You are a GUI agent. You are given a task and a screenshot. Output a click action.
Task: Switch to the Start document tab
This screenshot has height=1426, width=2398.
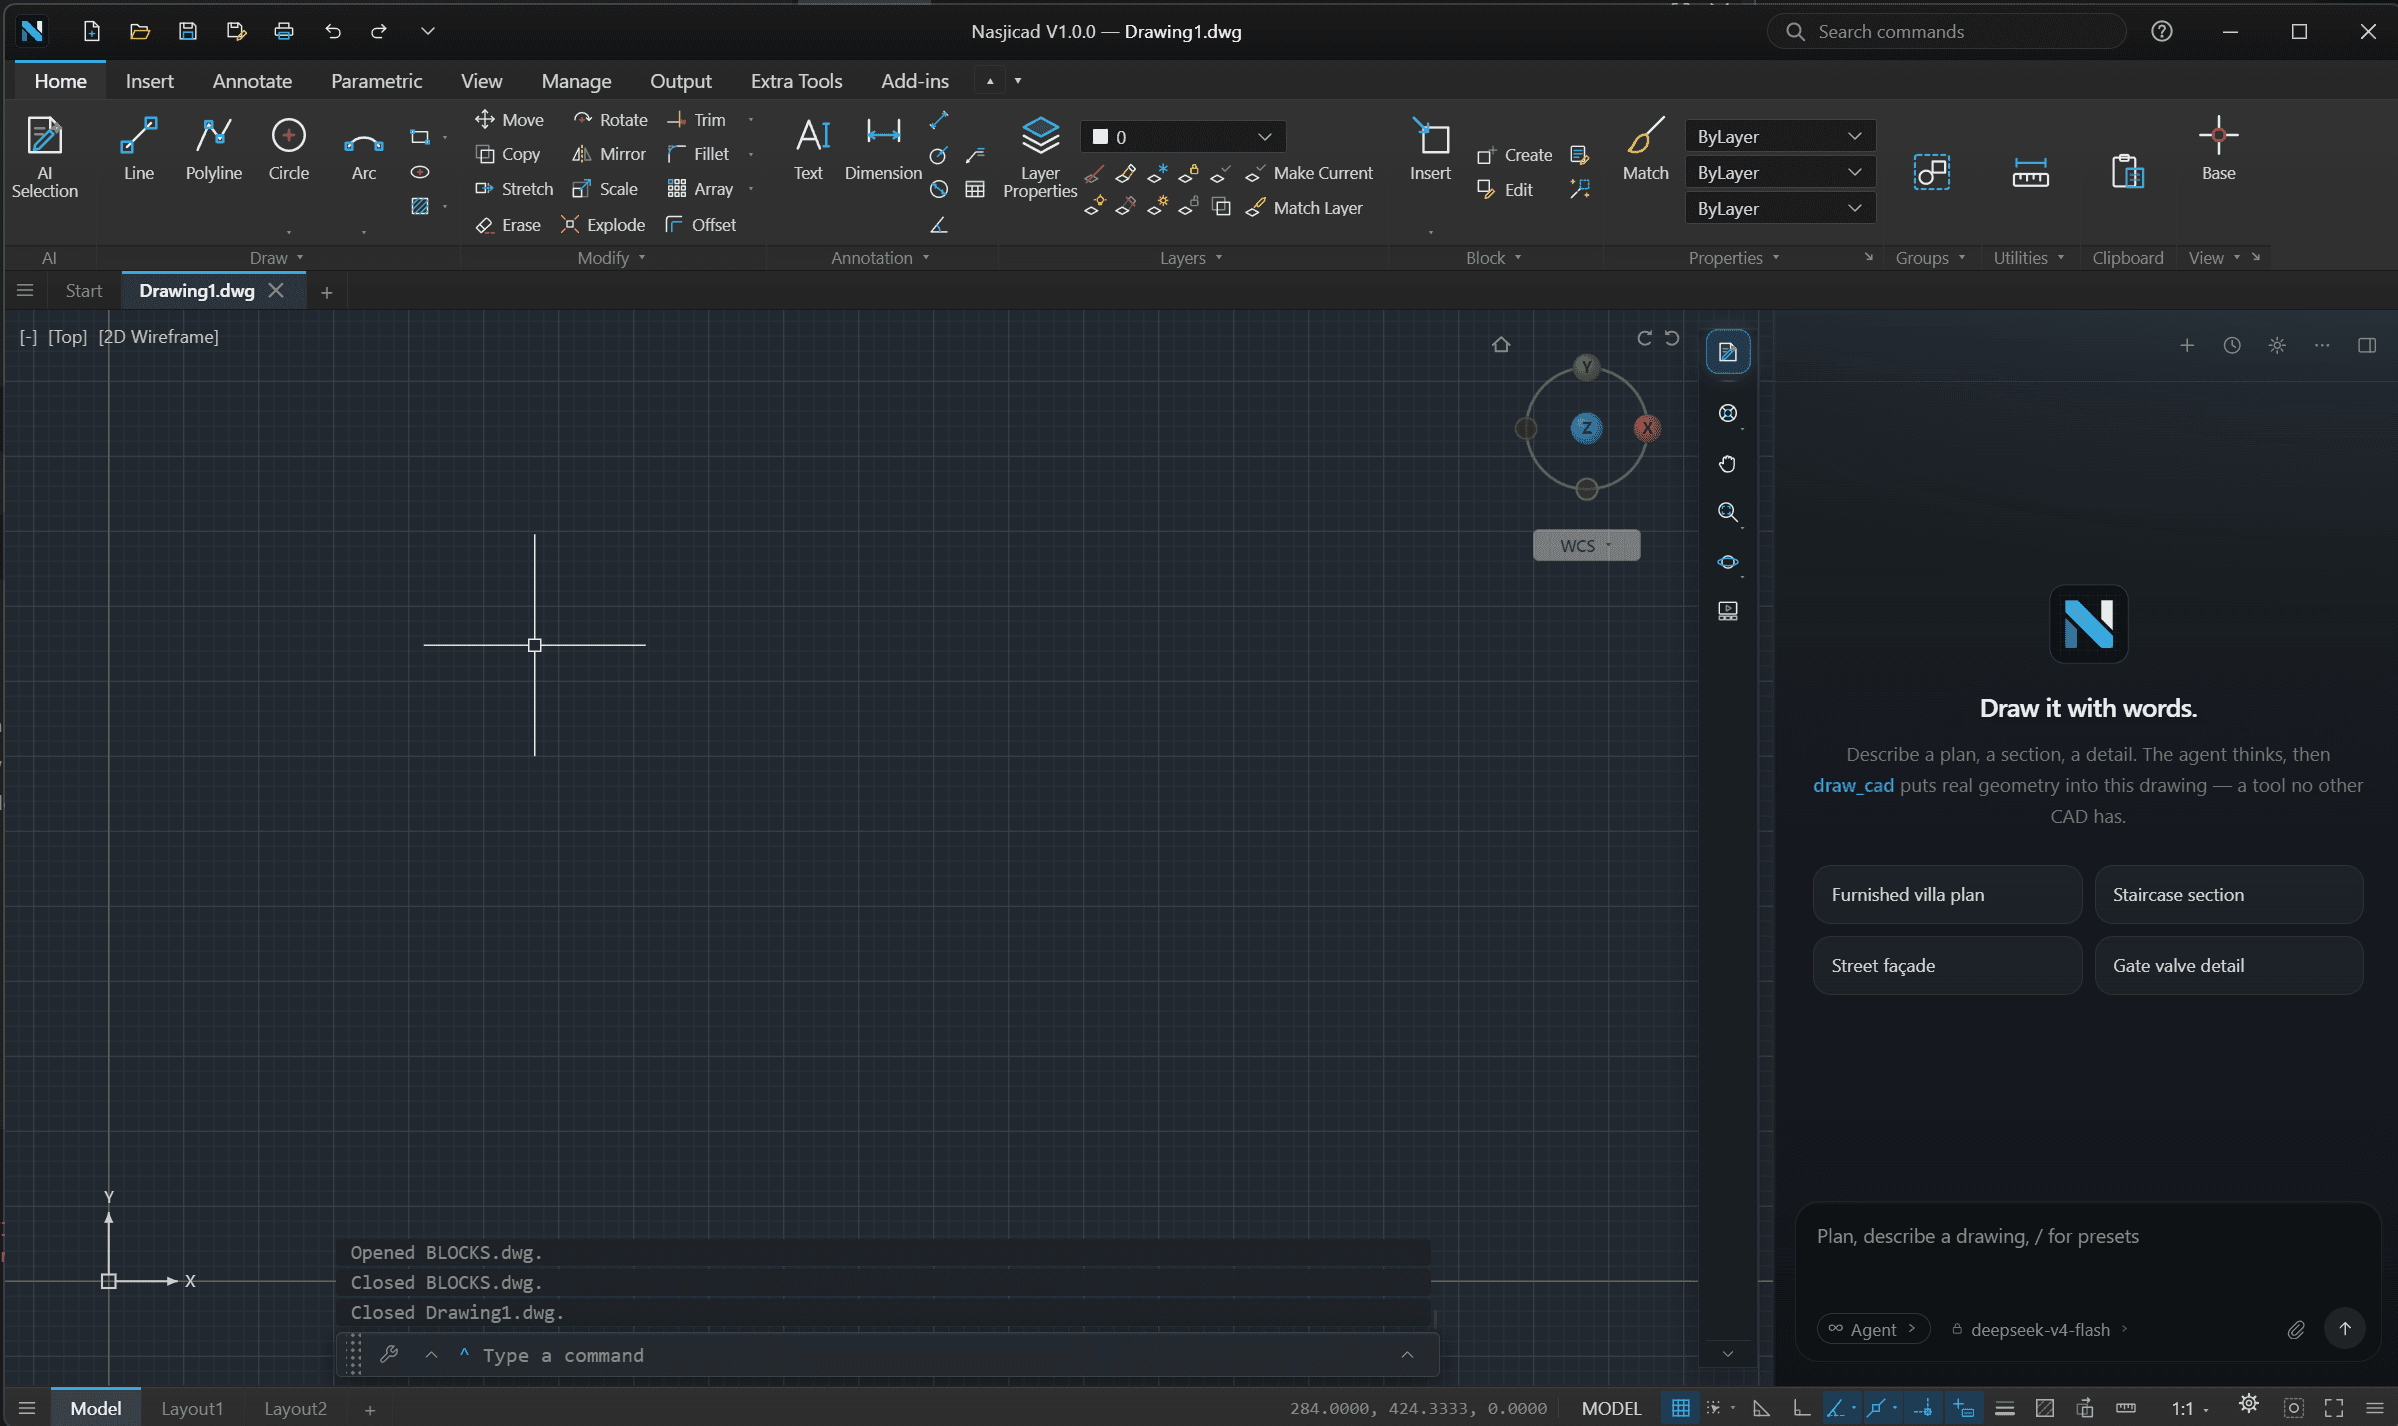click(84, 291)
